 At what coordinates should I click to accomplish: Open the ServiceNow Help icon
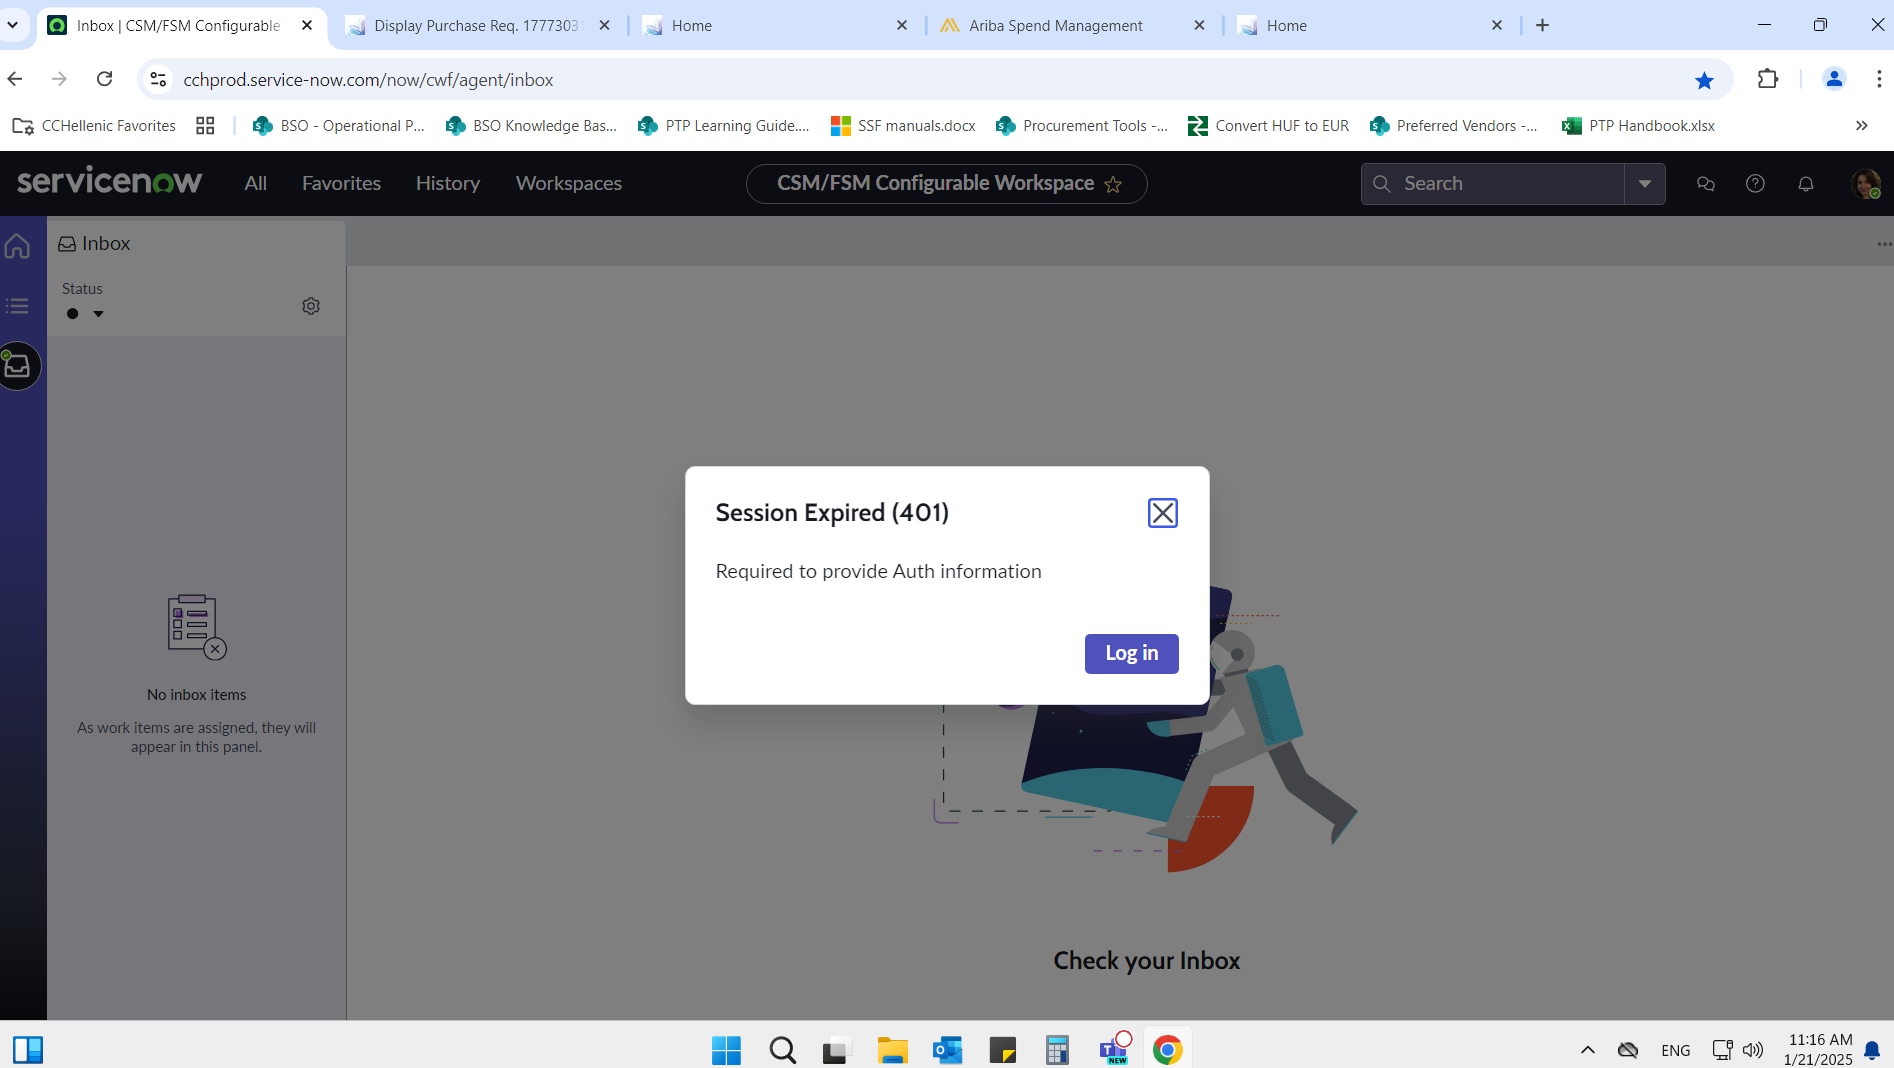pos(1755,184)
